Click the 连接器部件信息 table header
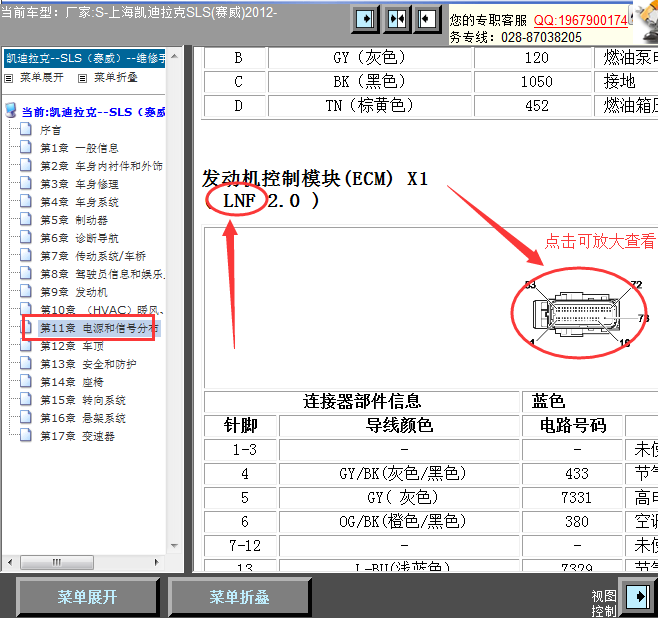Viewport: 658px width, 618px height. click(x=362, y=402)
